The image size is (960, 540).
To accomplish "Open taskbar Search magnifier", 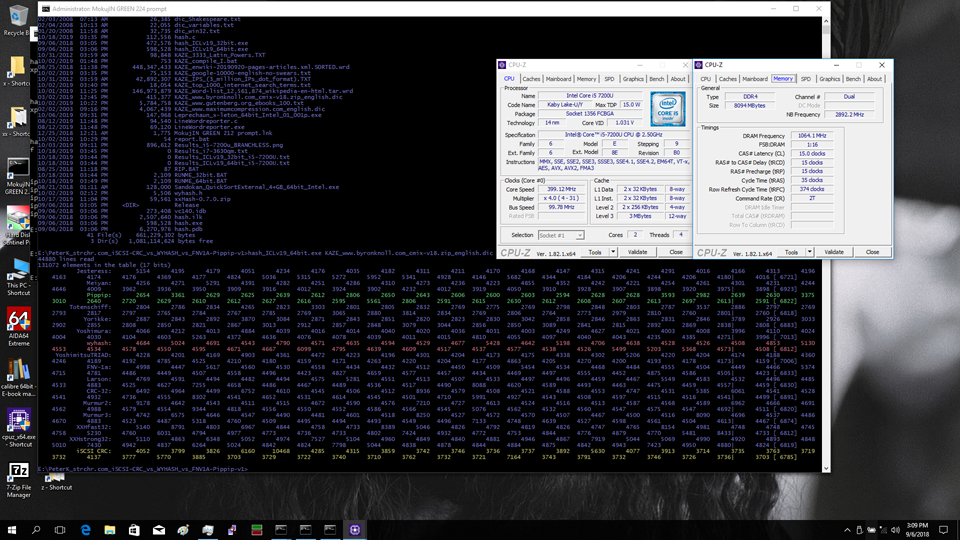I will pyautogui.click(x=36, y=530).
